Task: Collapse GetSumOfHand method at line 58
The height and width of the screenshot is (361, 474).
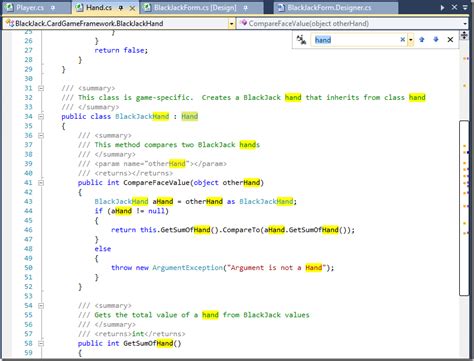Action: (41, 343)
